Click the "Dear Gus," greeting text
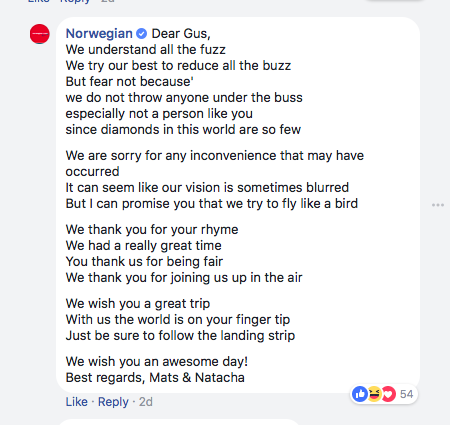 [x=181, y=34]
